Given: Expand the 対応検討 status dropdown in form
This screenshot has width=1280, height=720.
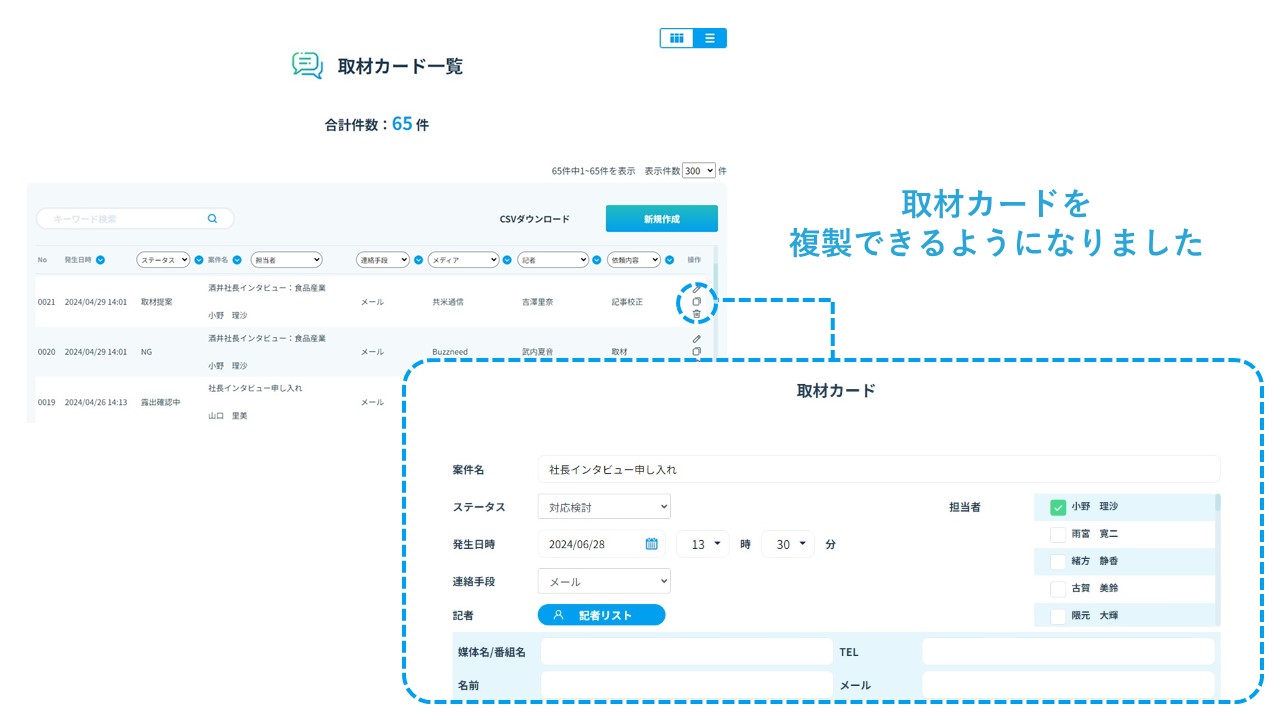Looking at the screenshot, I should point(604,507).
